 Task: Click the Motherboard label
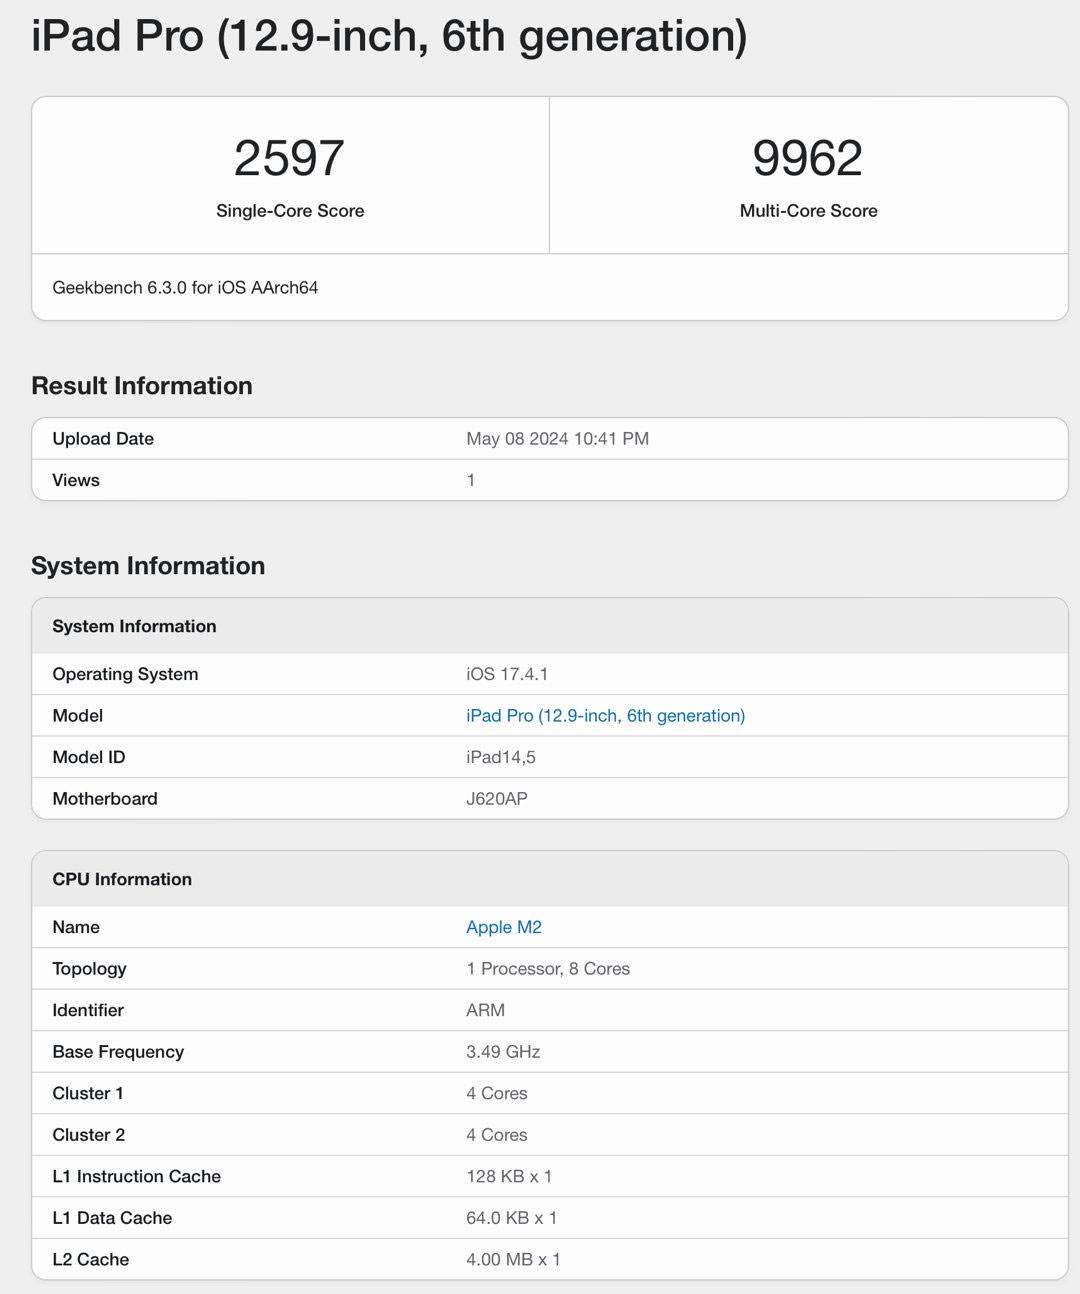(x=105, y=799)
